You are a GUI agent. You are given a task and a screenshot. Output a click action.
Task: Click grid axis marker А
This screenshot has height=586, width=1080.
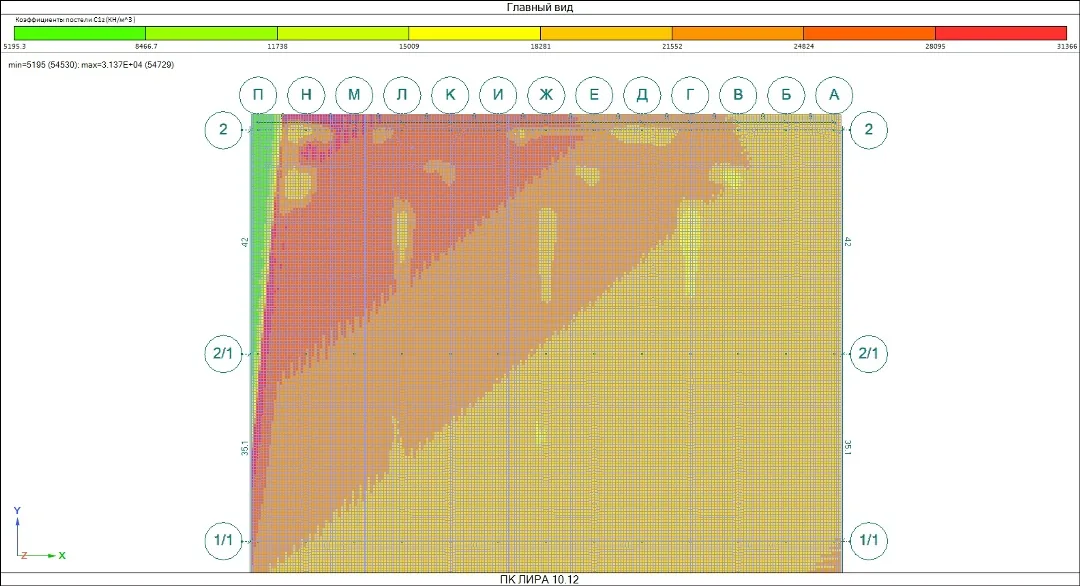tap(834, 95)
